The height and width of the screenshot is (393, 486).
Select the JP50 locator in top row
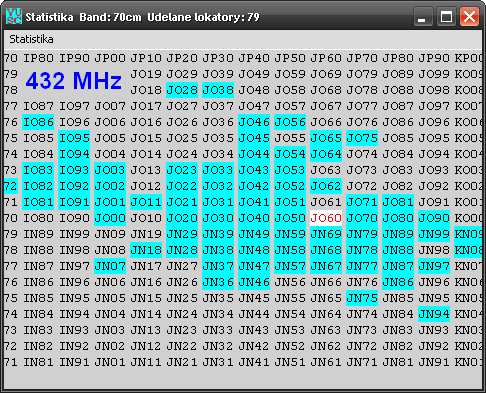coord(290,58)
